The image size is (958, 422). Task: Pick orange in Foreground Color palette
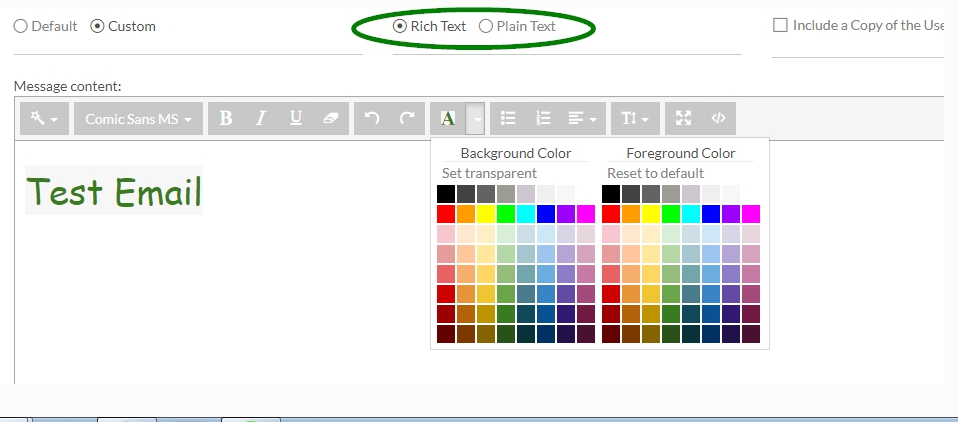pyautogui.click(x=631, y=214)
